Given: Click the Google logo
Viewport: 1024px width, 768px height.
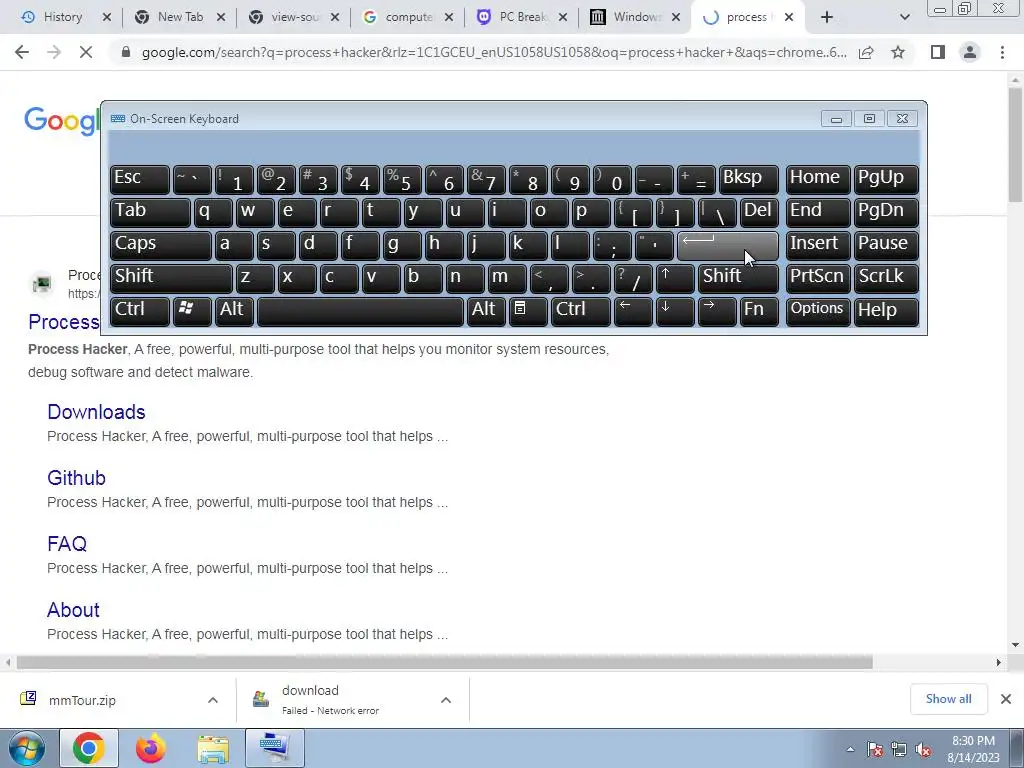Looking at the screenshot, I should (x=61, y=121).
